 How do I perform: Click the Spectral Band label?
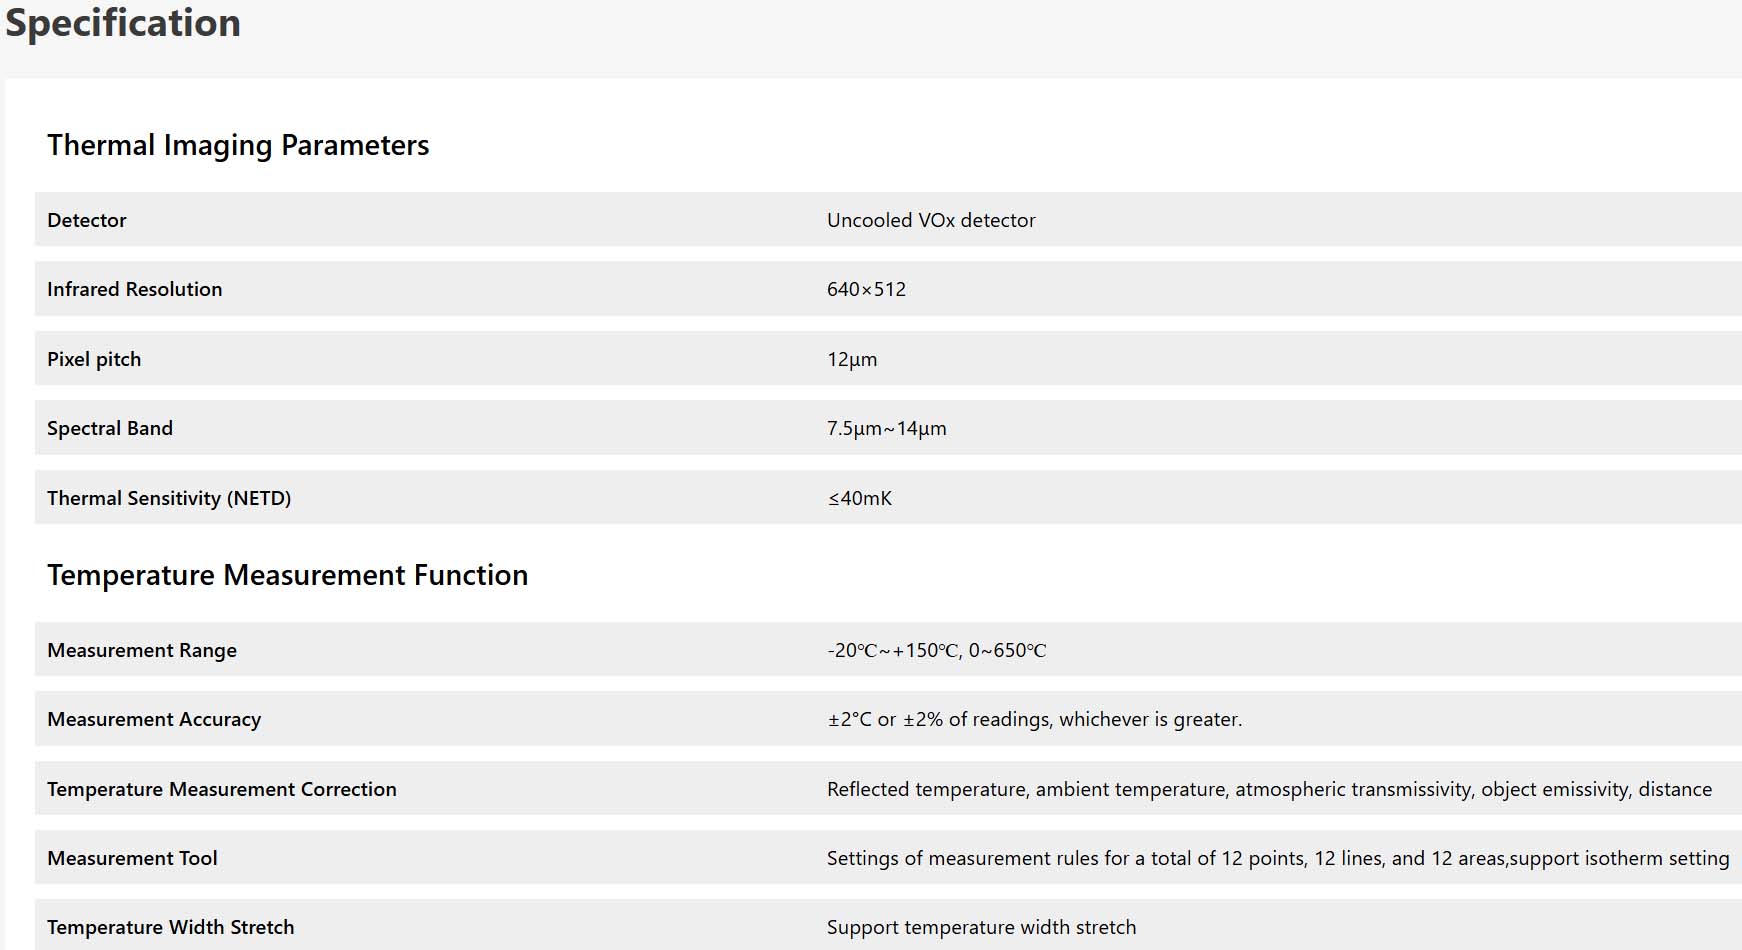pos(110,428)
